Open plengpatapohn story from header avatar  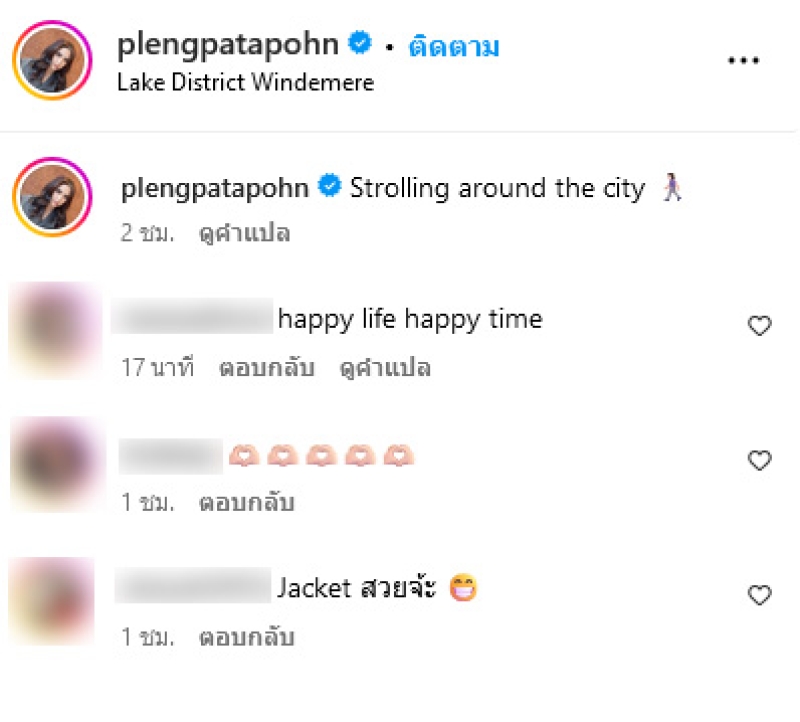click(x=52, y=60)
